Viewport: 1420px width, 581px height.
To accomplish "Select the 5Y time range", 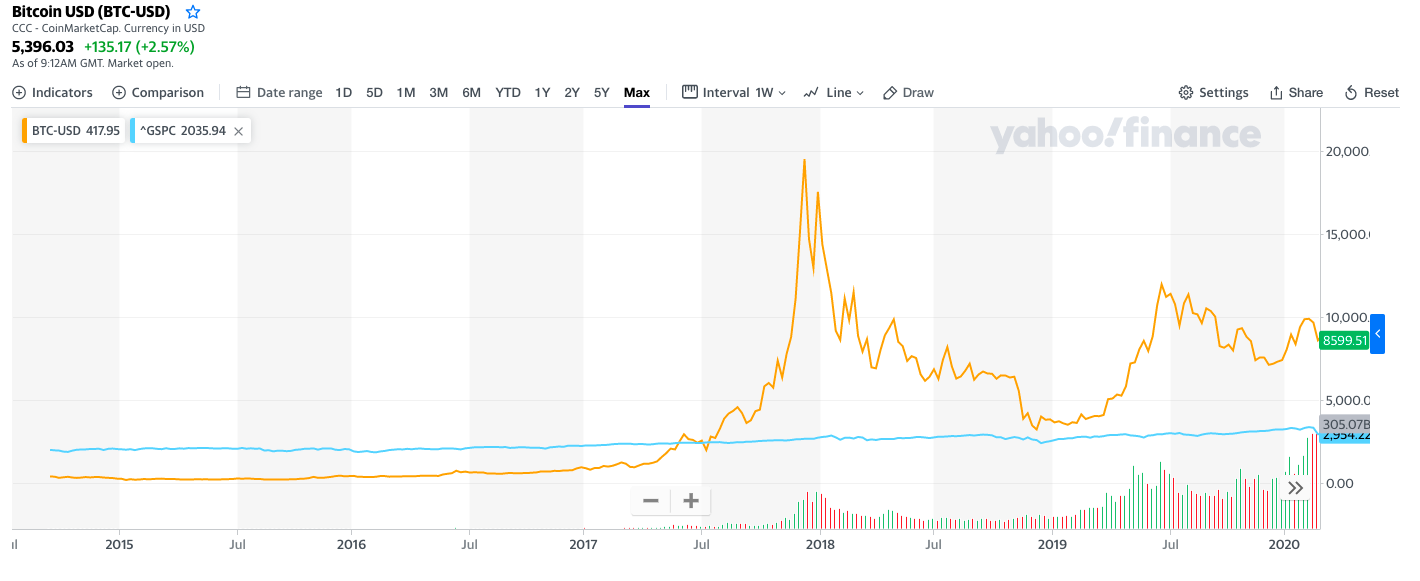I will coord(601,92).
